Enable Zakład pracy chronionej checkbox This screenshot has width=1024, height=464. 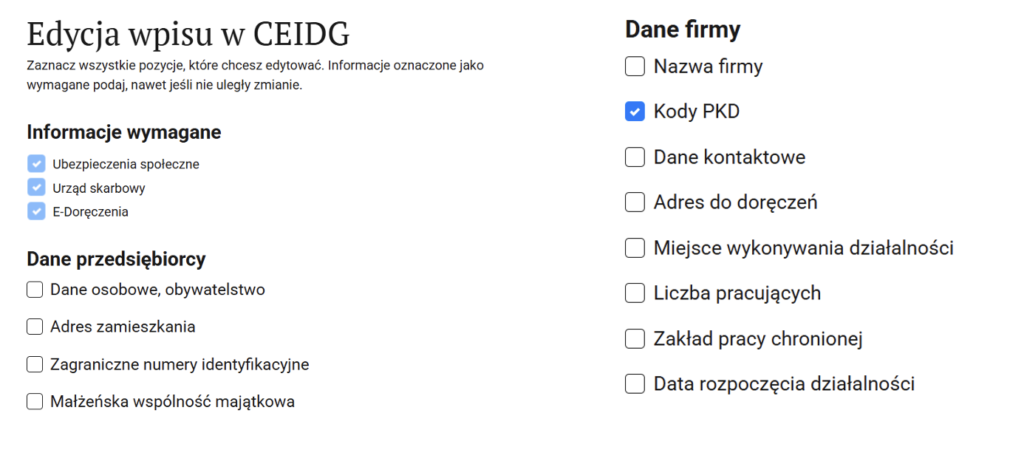[634, 339]
